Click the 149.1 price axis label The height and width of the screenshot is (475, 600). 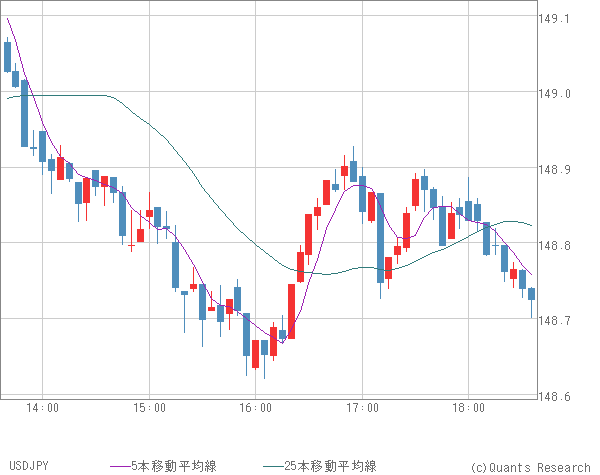pyautogui.click(x=554, y=19)
